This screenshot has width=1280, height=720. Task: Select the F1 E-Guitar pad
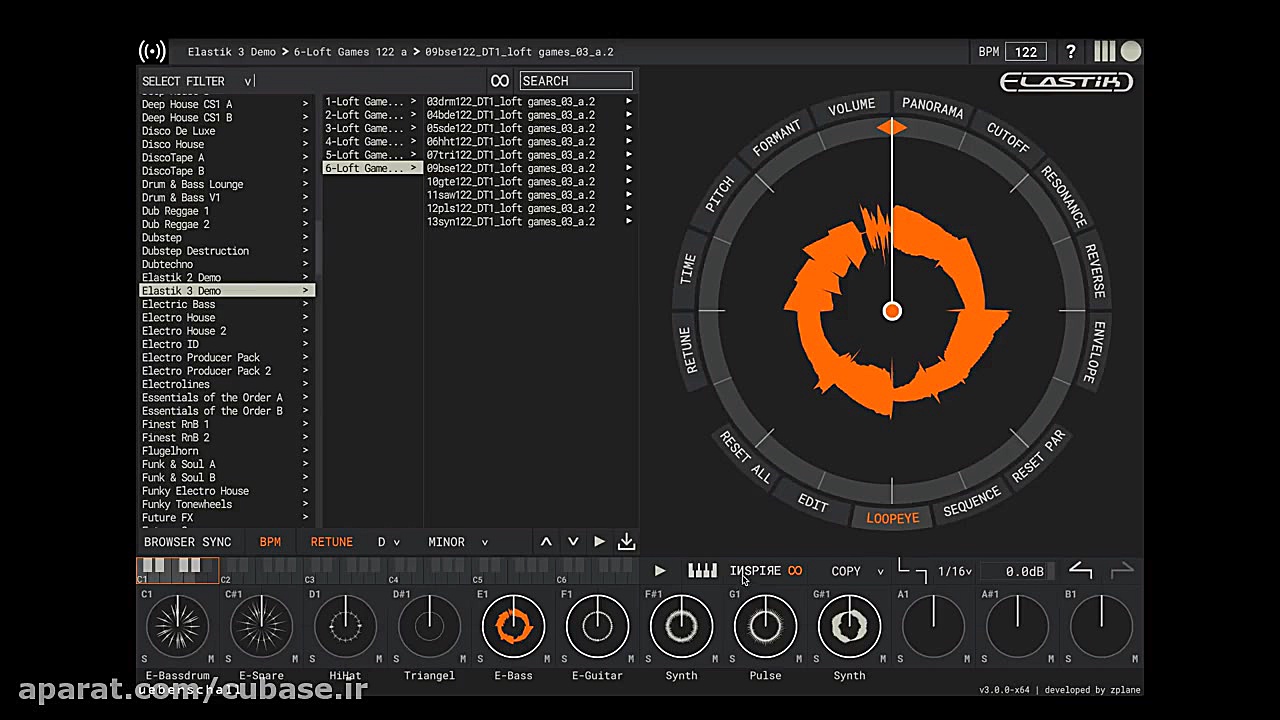(x=598, y=627)
